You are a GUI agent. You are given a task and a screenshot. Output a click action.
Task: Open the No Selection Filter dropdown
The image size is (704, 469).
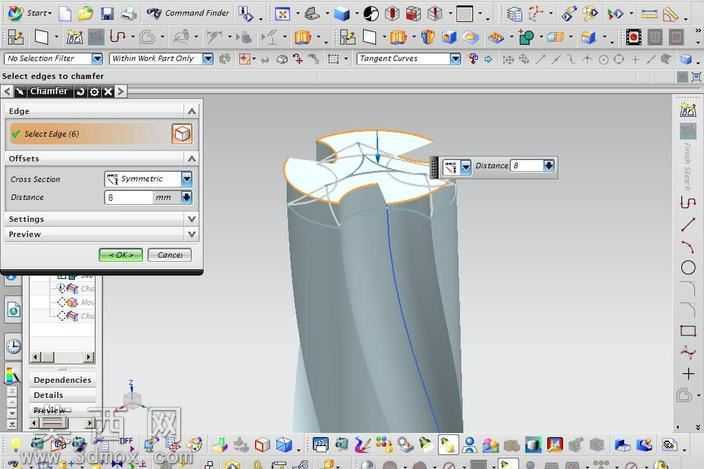(97, 58)
